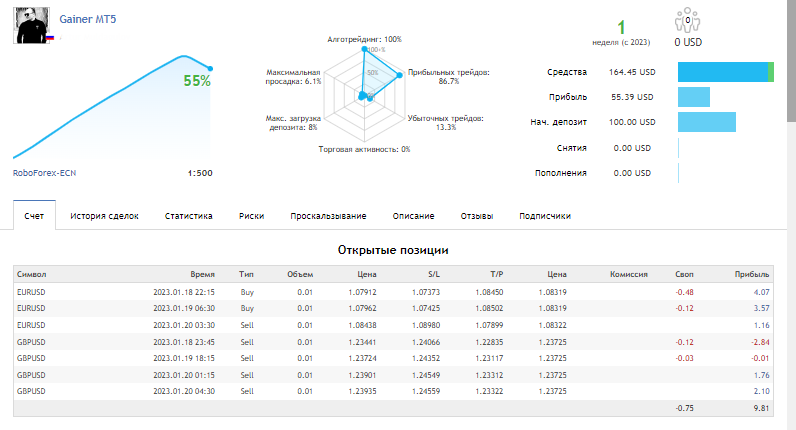This screenshot has height=430, width=796.
Task: Click the 100.00 USD deposit value
Action: coord(632,122)
